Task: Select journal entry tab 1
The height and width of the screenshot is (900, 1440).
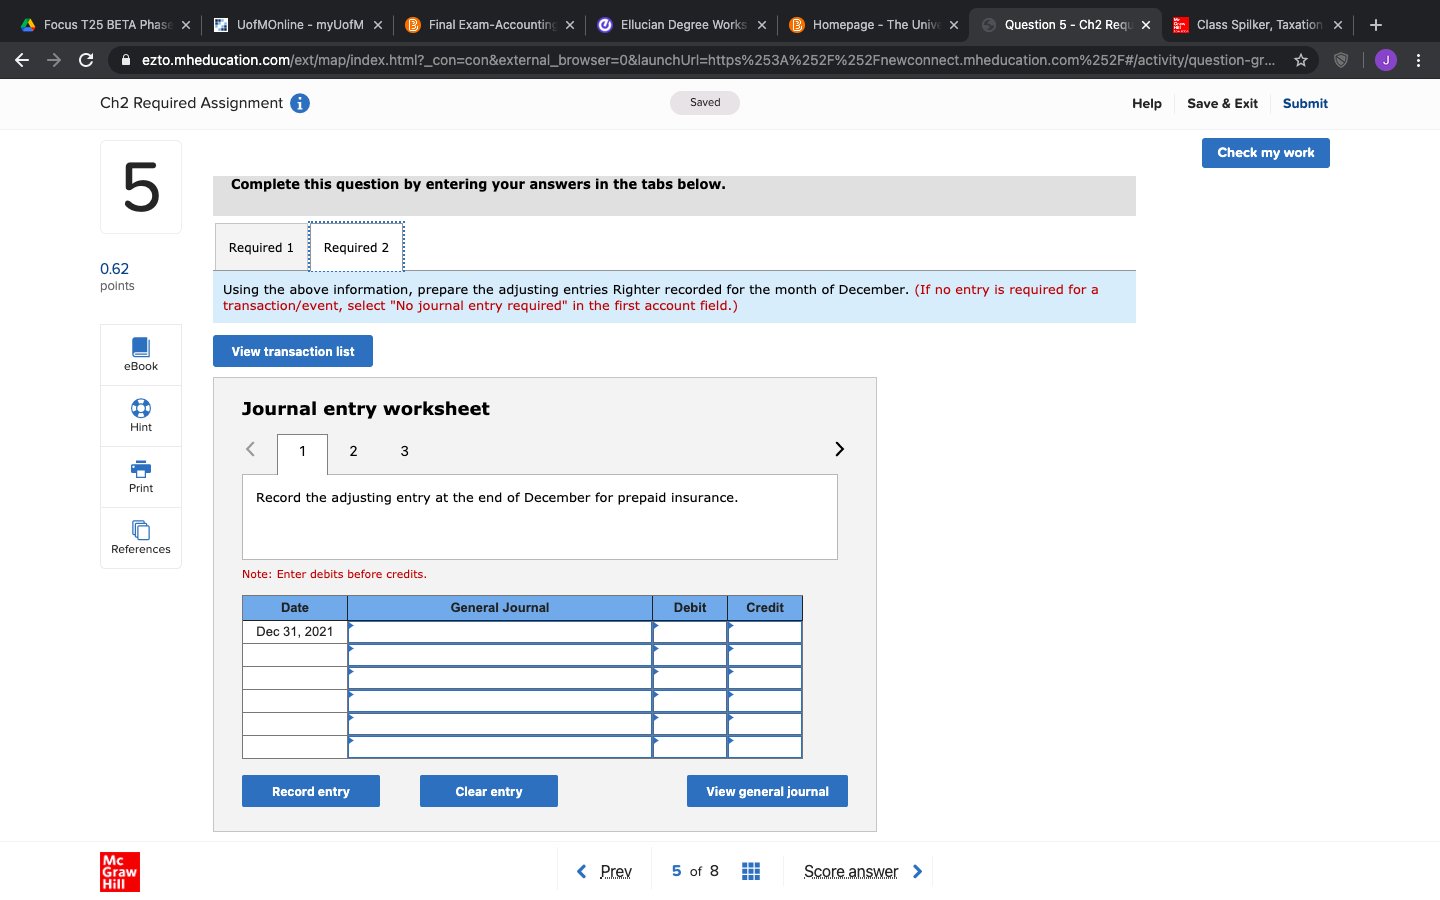Action: [302, 452]
